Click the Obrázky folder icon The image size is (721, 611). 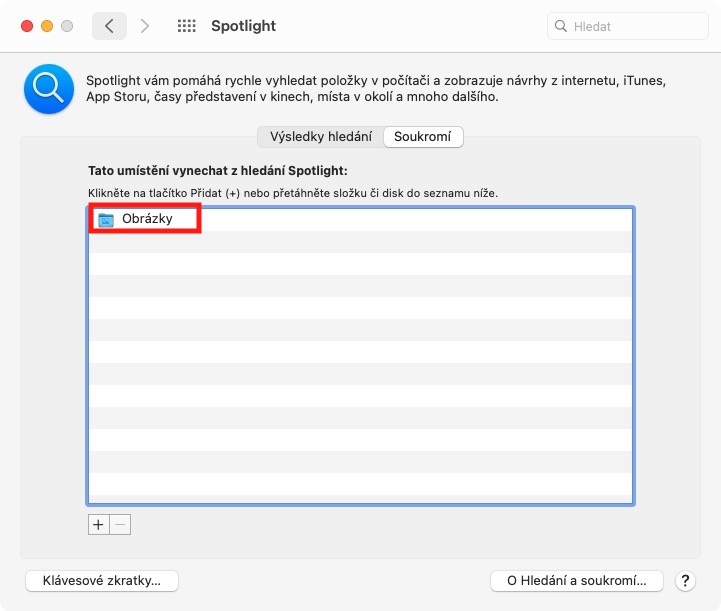106,220
